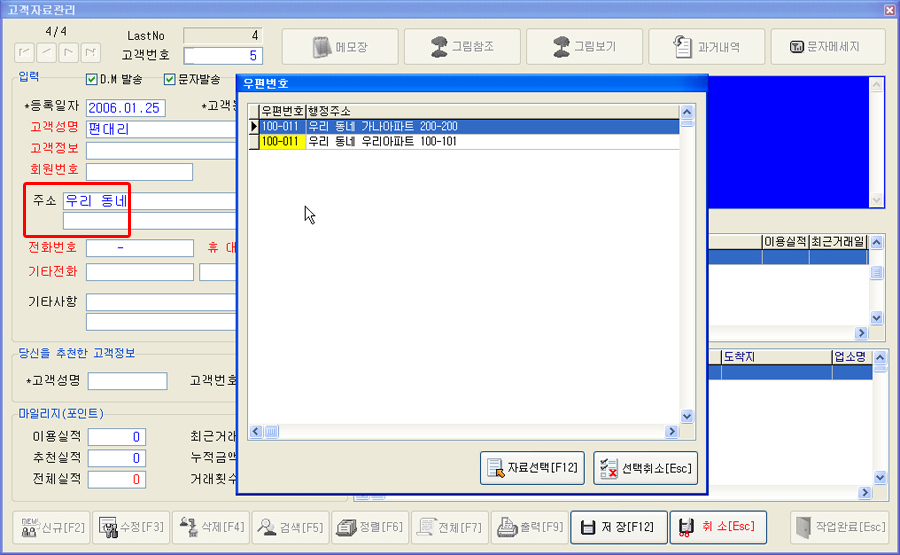Click yellow 100-011 postal code cell
Viewport: 900px width, 555px height.
[x=282, y=141]
